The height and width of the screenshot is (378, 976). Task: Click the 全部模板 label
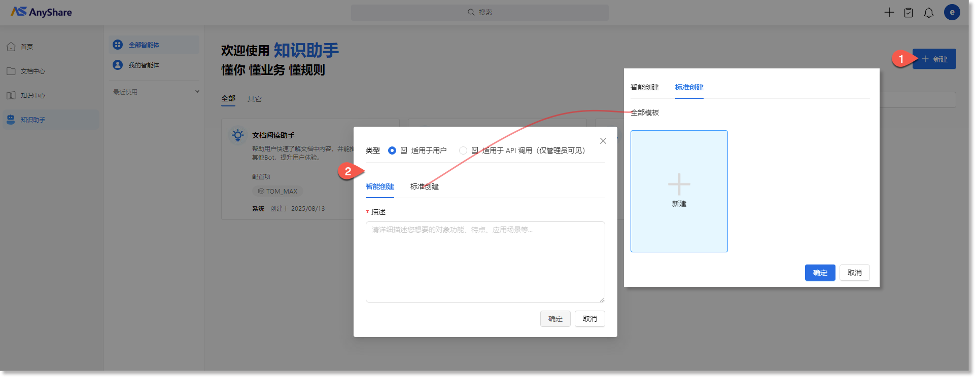click(645, 113)
